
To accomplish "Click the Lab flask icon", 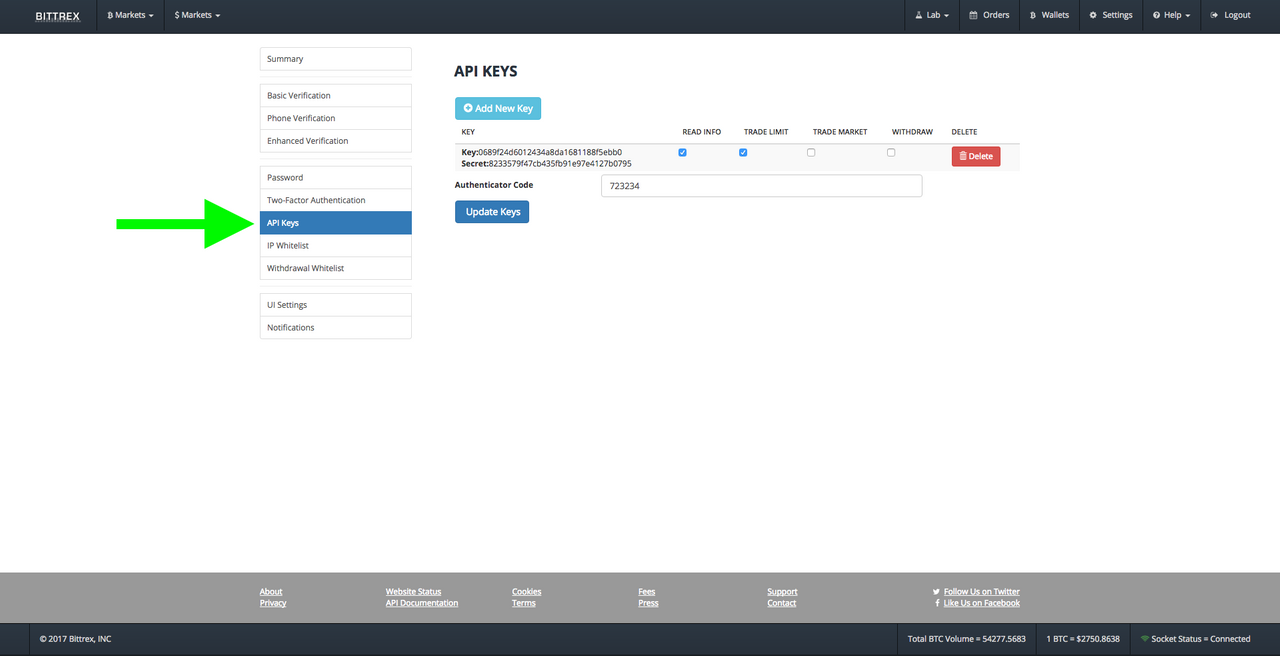I will (x=918, y=15).
